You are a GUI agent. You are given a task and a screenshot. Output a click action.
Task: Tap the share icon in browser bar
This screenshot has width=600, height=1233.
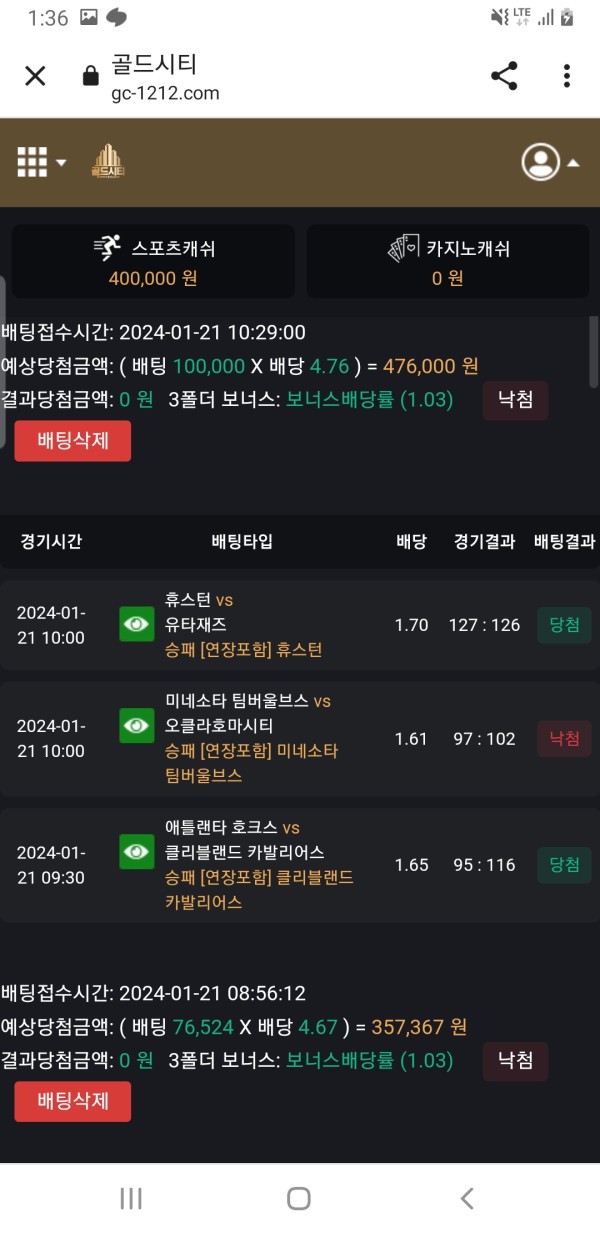click(x=504, y=76)
